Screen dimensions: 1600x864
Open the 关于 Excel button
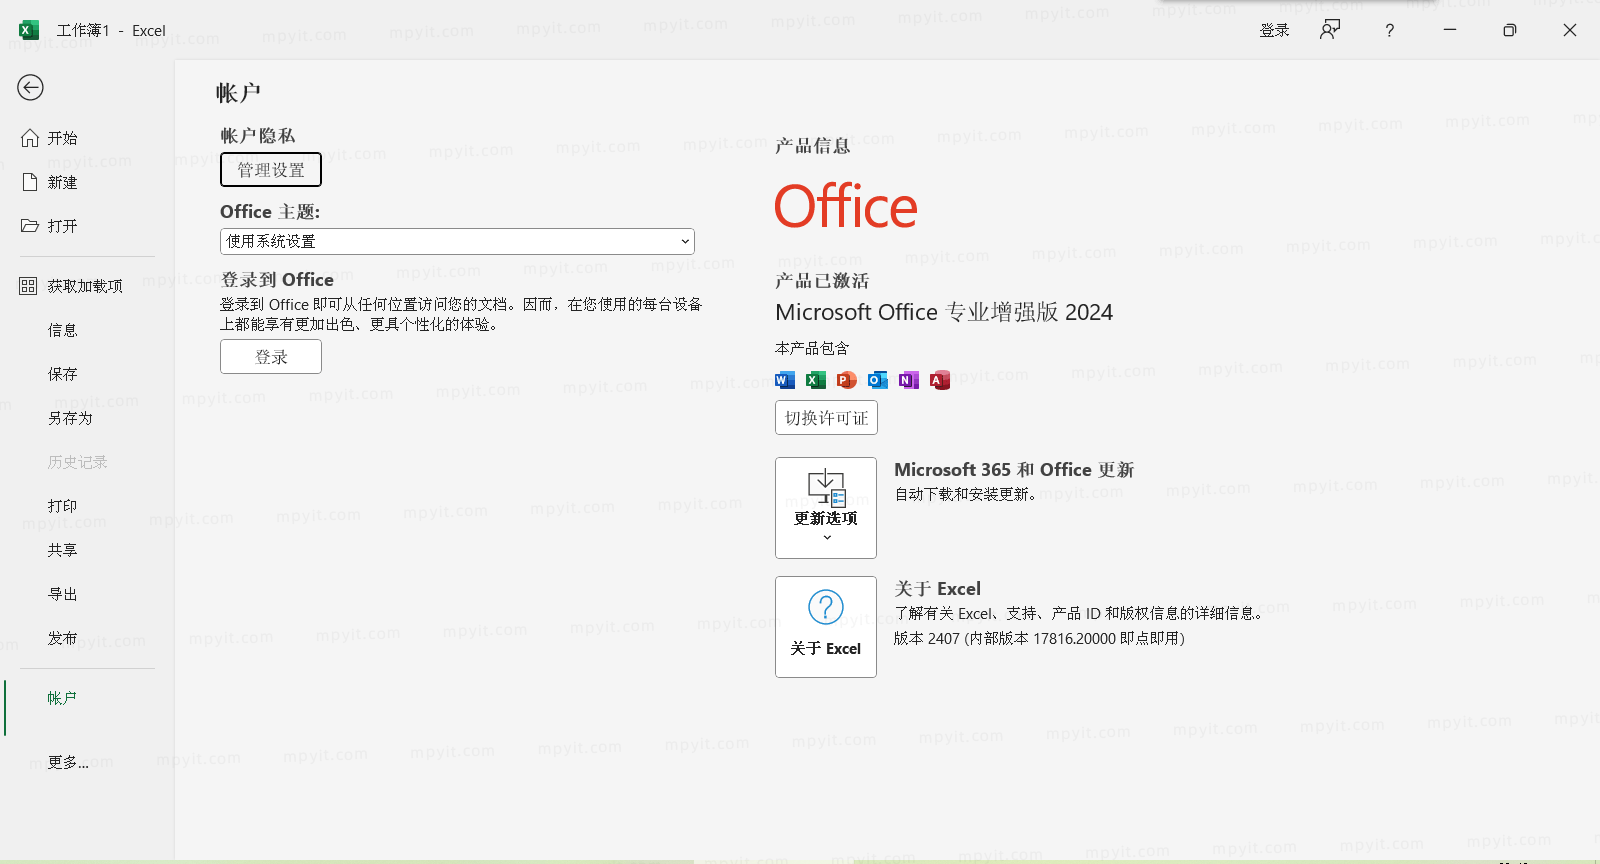point(826,627)
